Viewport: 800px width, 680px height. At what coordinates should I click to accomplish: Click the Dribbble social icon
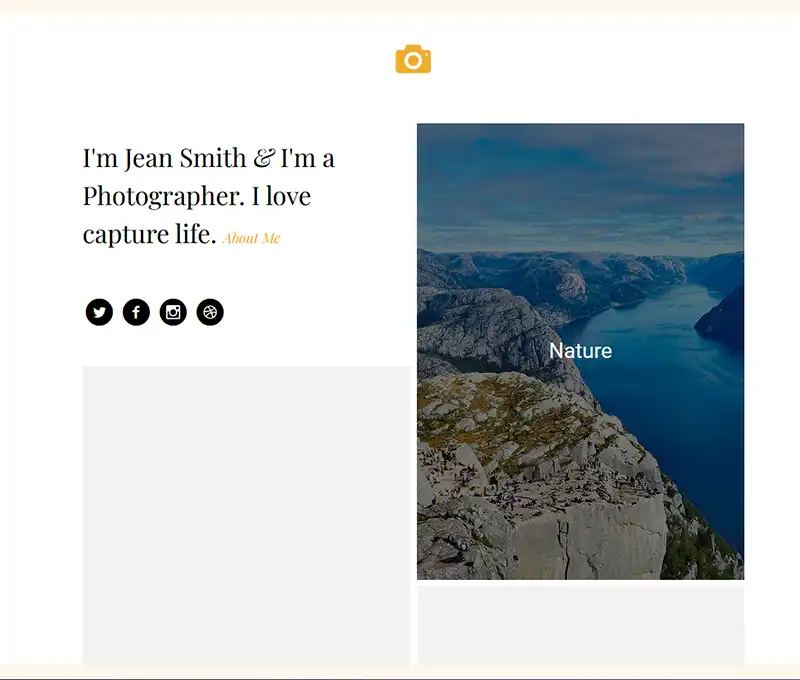(210, 312)
